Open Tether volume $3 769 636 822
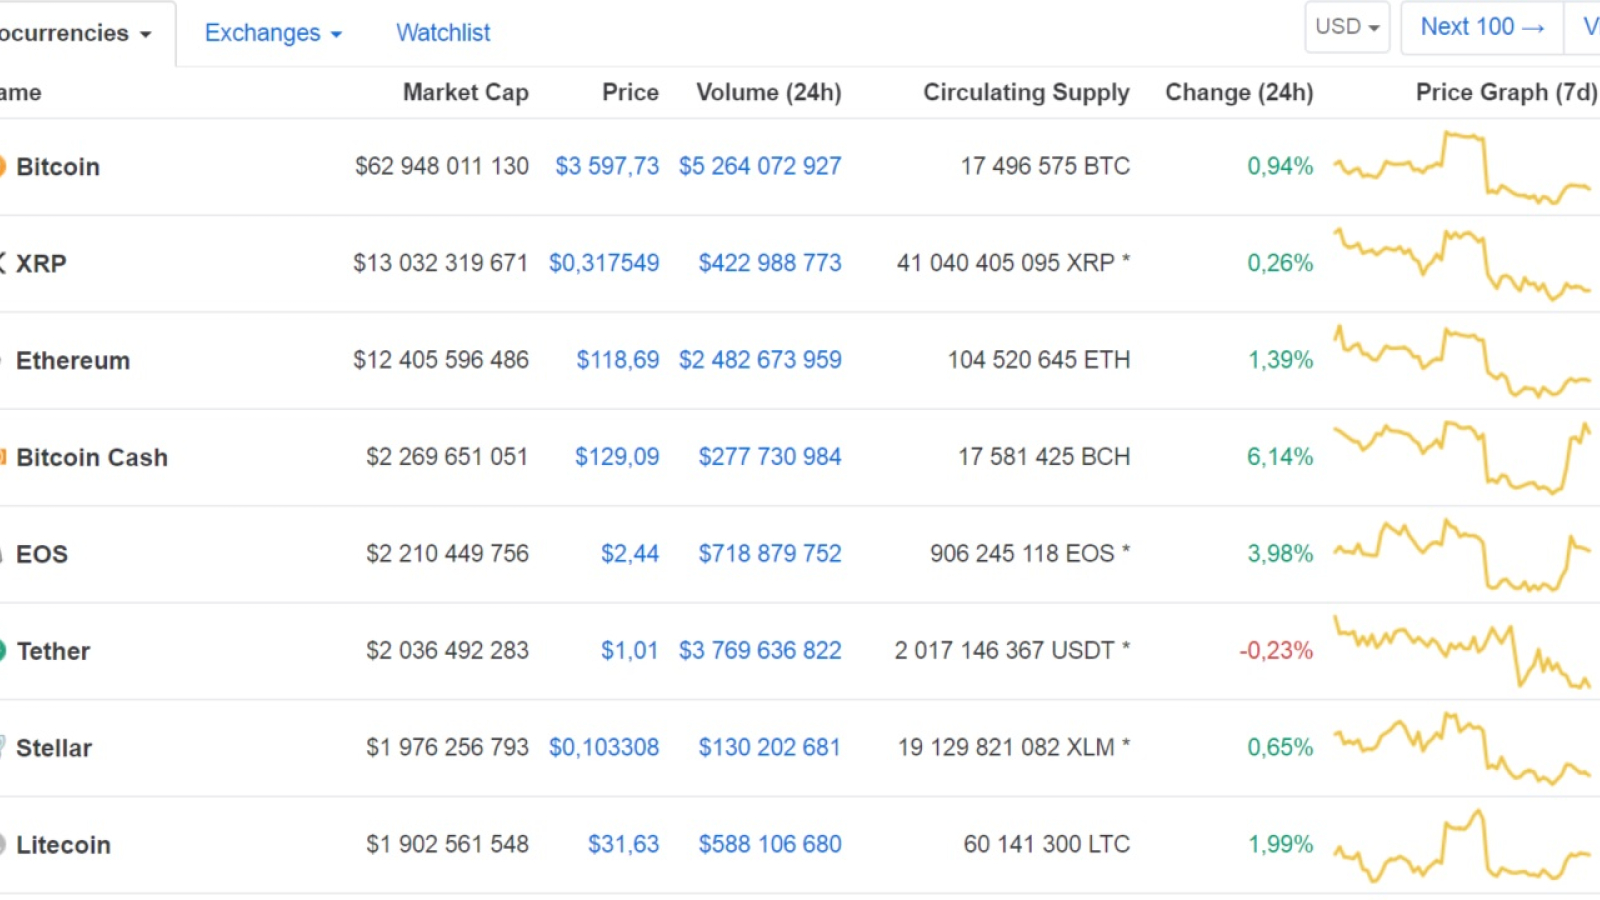The image size is (1600, 900). point(760,651)
